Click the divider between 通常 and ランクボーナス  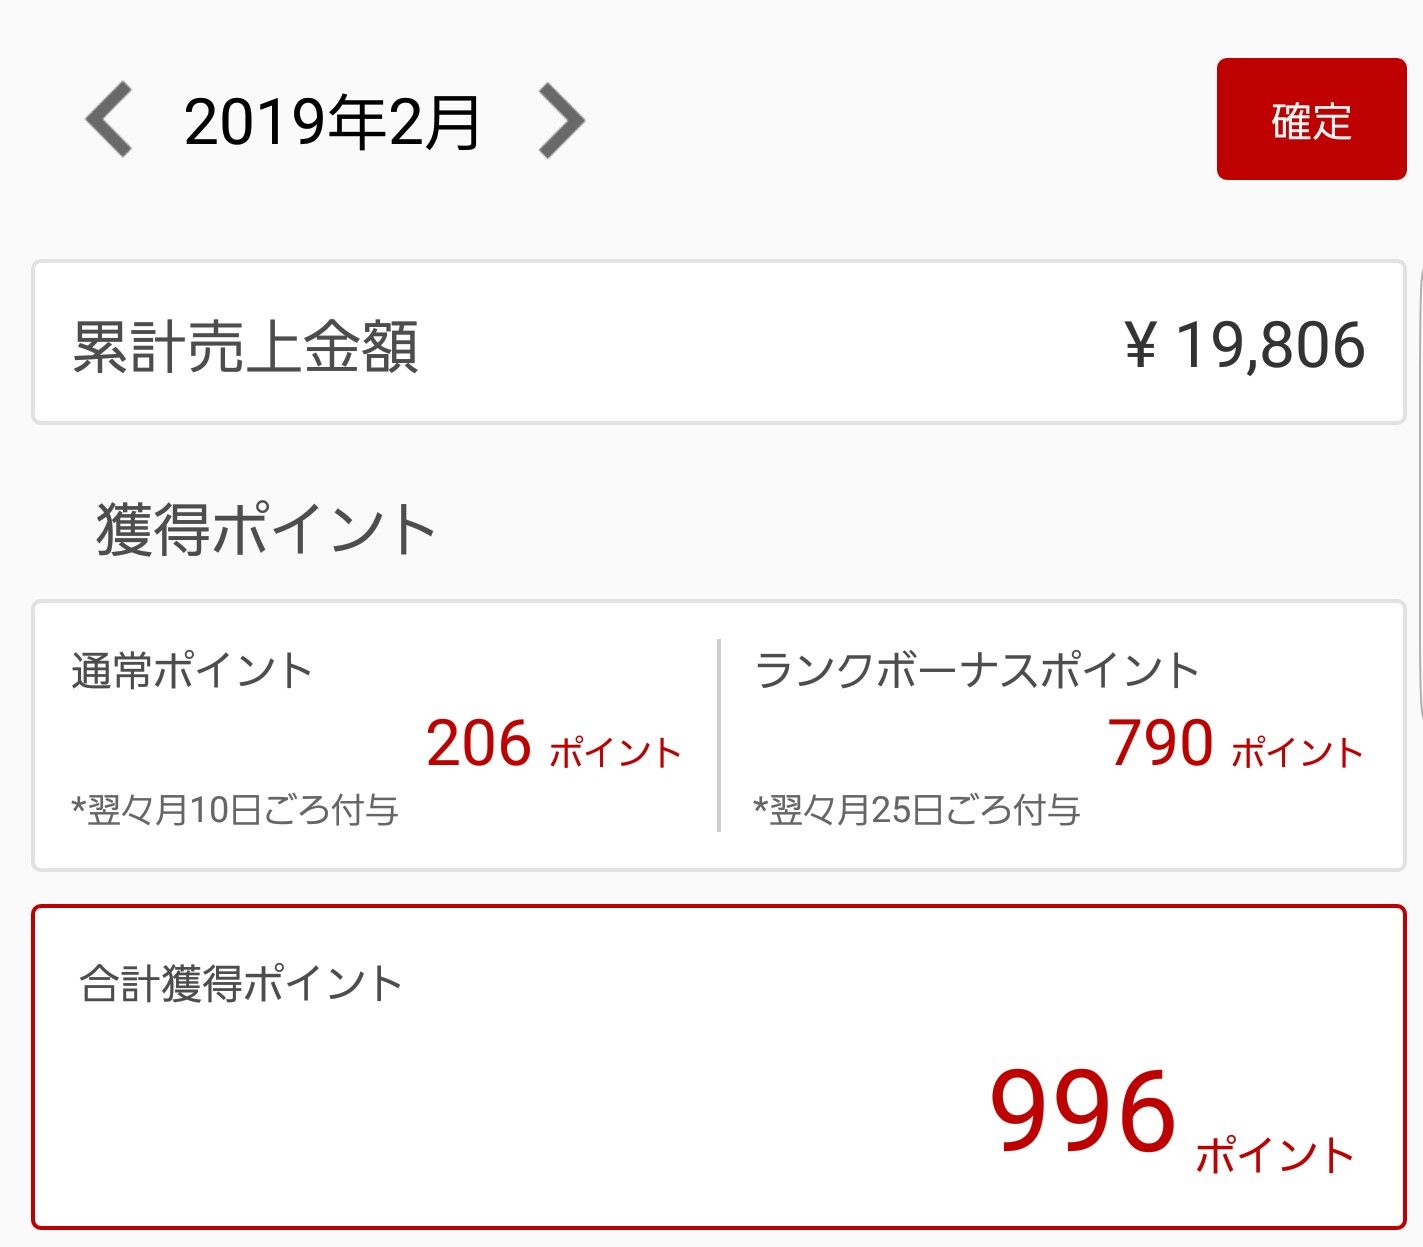(719, 735)
